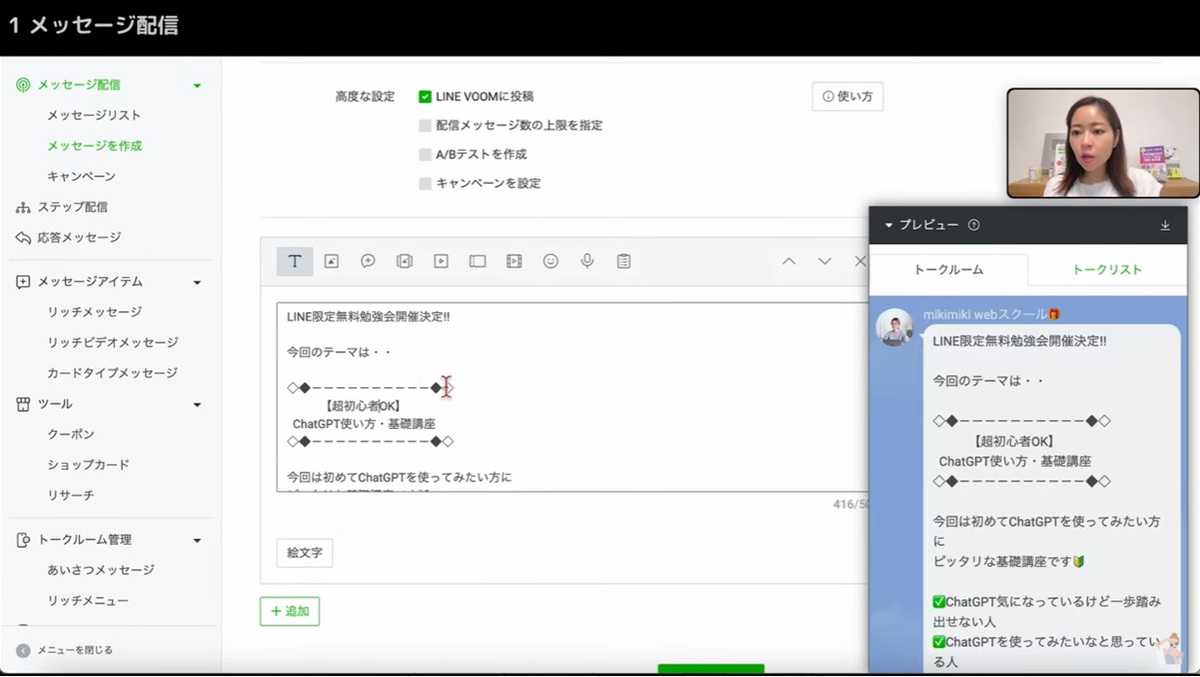Open 応答メッセージ in sidebar
This screenshot has height=677, width=1200.
point(79,238)
